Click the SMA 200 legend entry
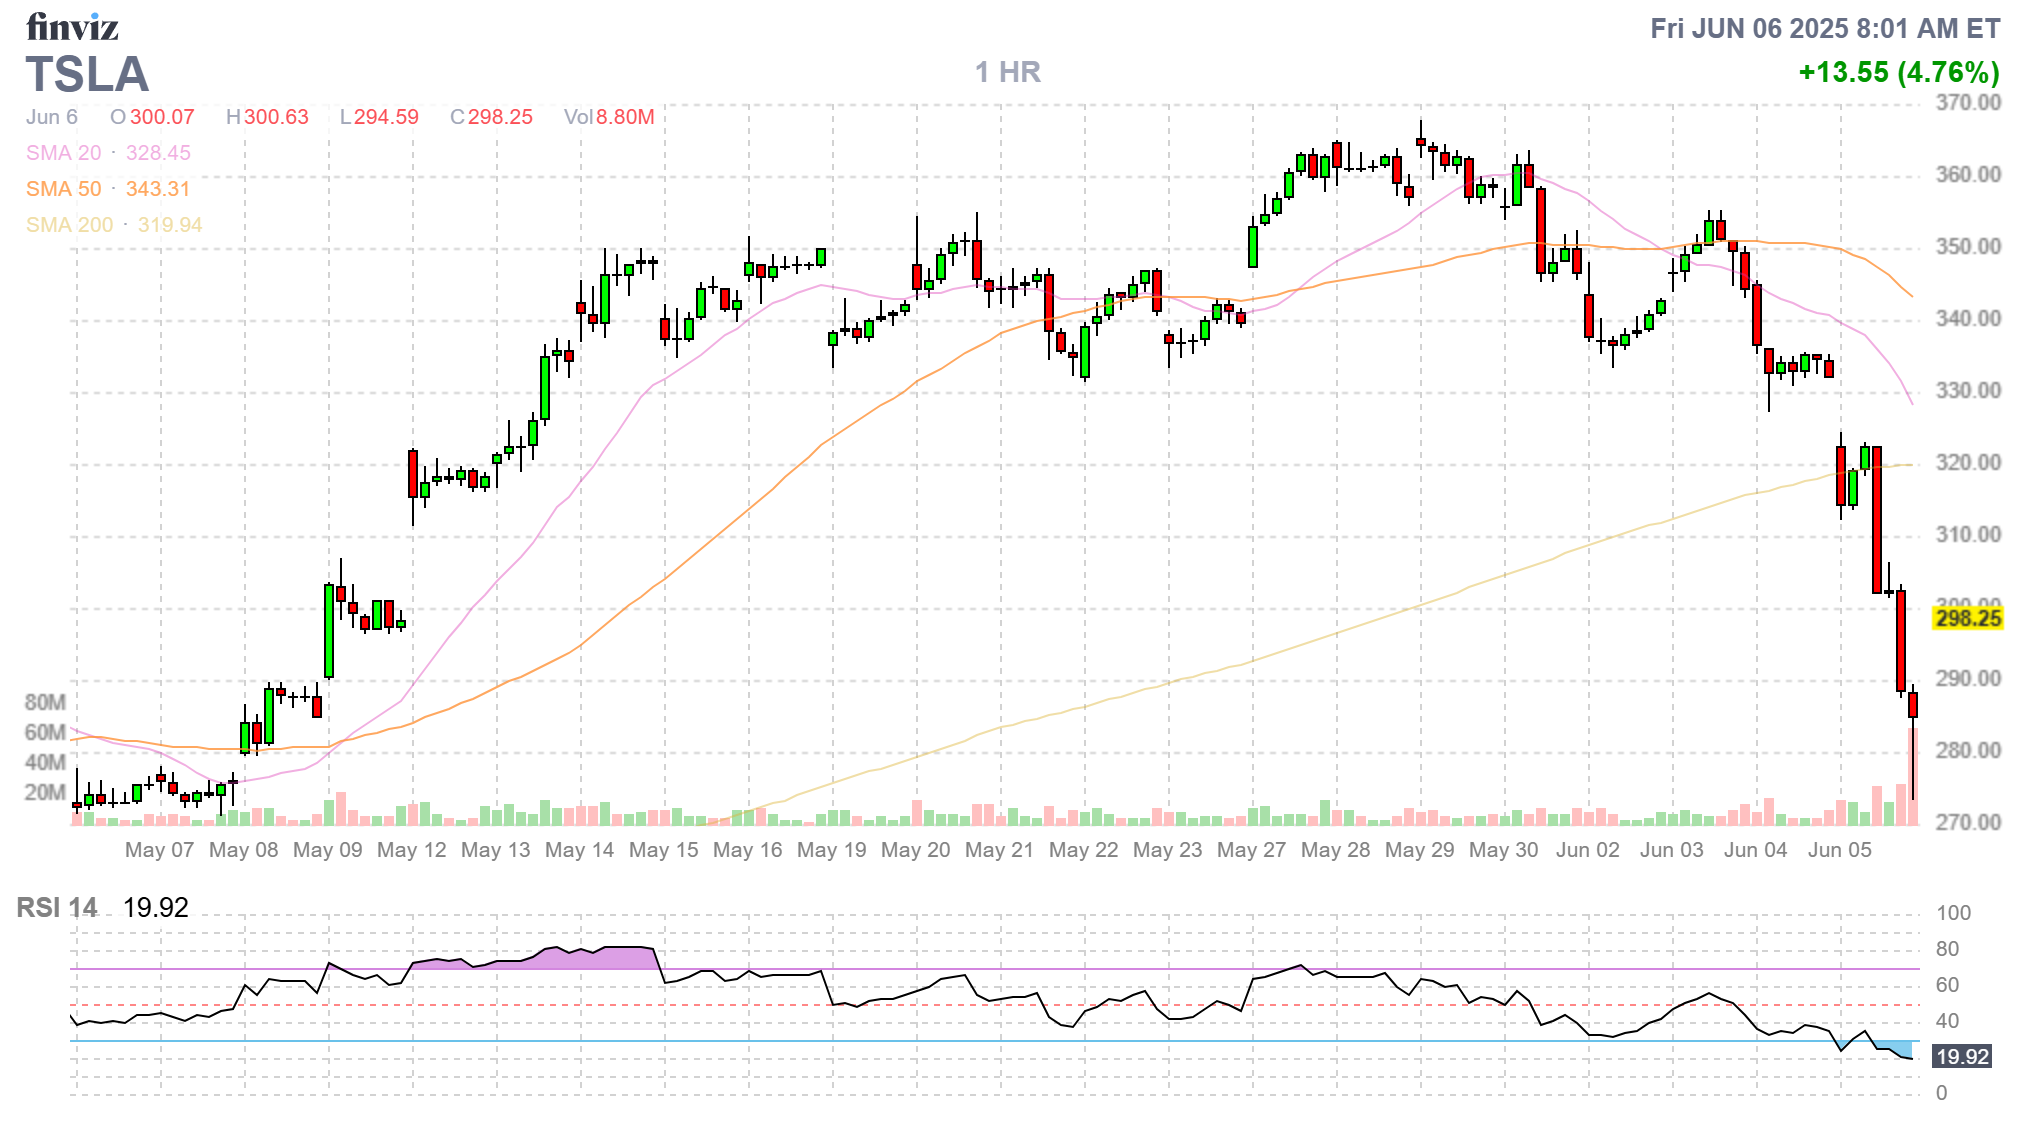The height and width of the screenshot is (1124, 2026). point(114,225)
